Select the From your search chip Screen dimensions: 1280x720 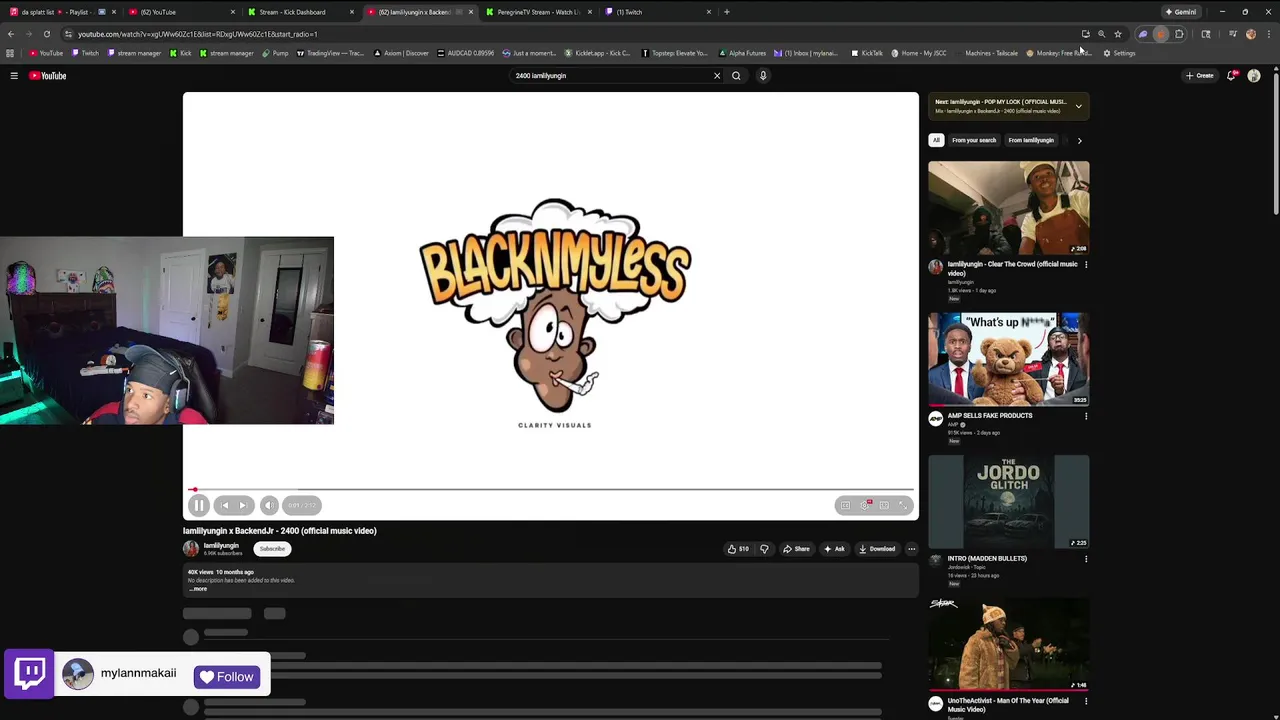(x=974, y=140)
